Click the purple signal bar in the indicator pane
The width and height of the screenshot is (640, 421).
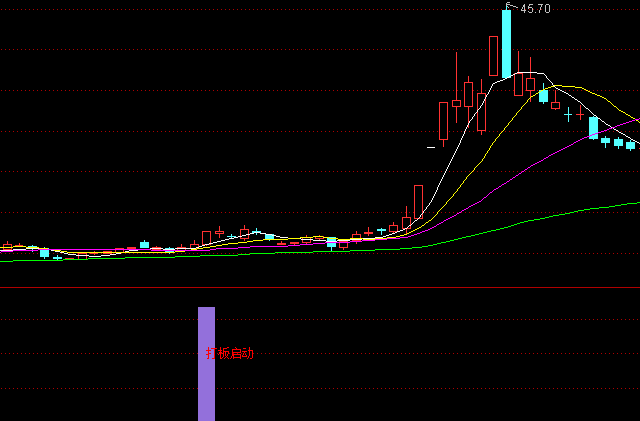pos(207,364)
